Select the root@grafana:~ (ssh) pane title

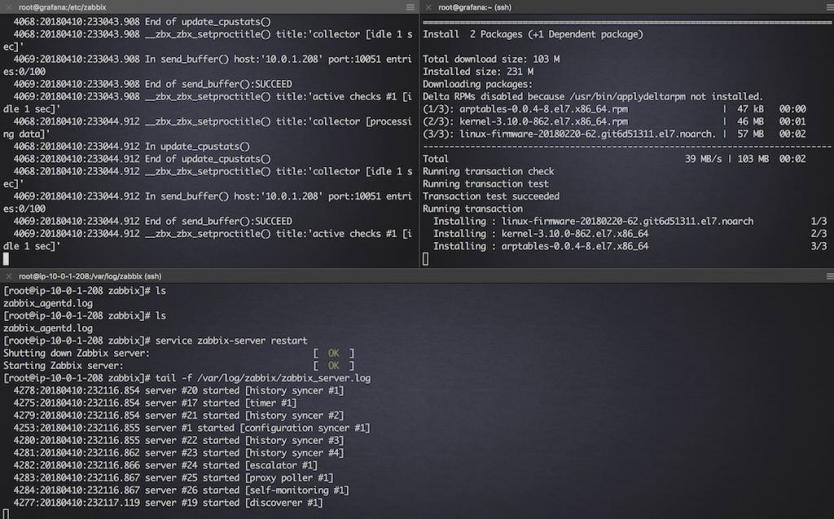click(475, 7)
